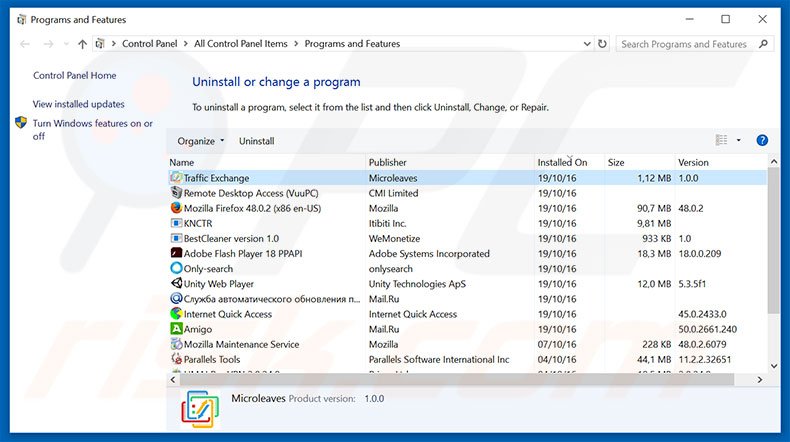The width and height of the screenshot is (790, 442).
Task: Sort by the Size column header
Action: point(640,162)
